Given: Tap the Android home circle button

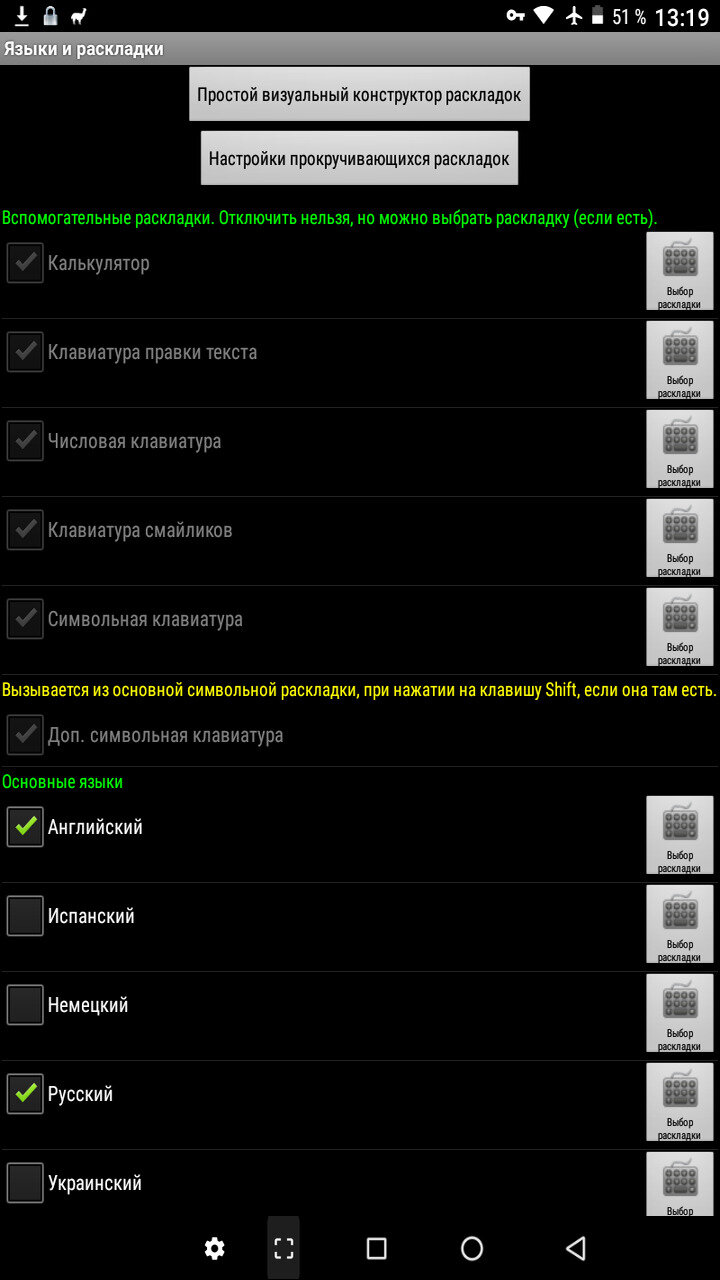Looking at the screenshot, I should [472, 1248].
